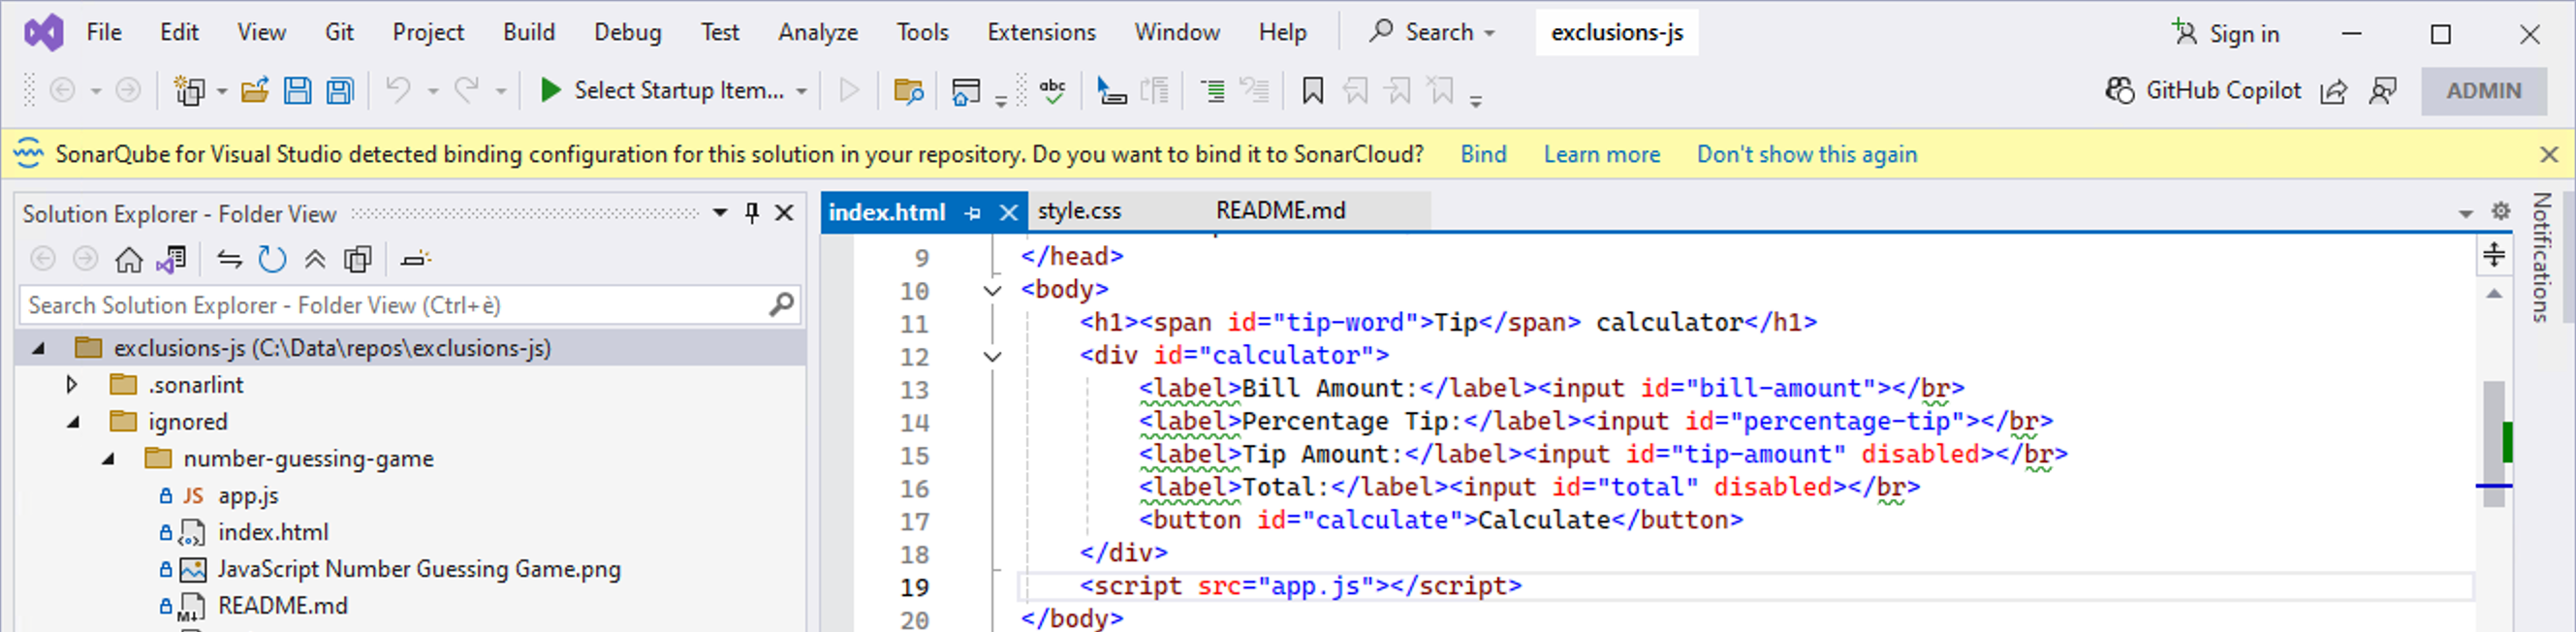Click the Redo arrow icon

point(466,91)
